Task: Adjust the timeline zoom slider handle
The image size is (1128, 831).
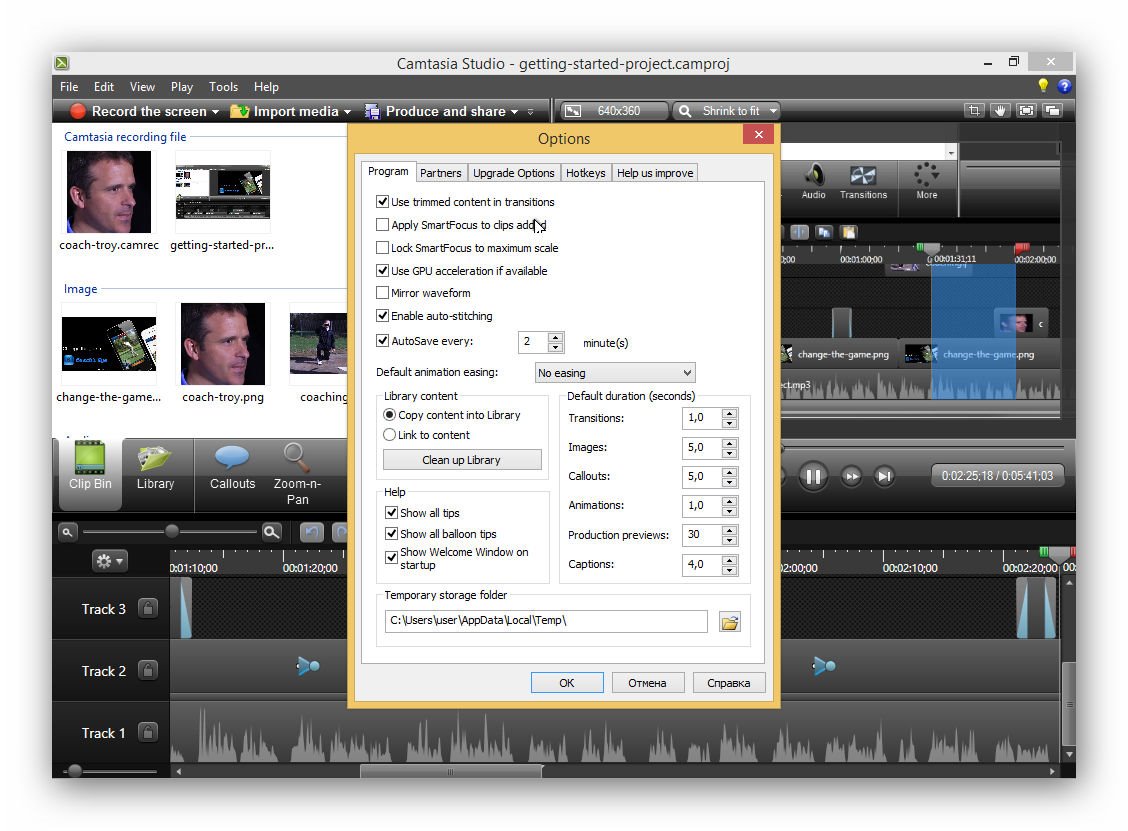Action: click(x=171, y=532)
